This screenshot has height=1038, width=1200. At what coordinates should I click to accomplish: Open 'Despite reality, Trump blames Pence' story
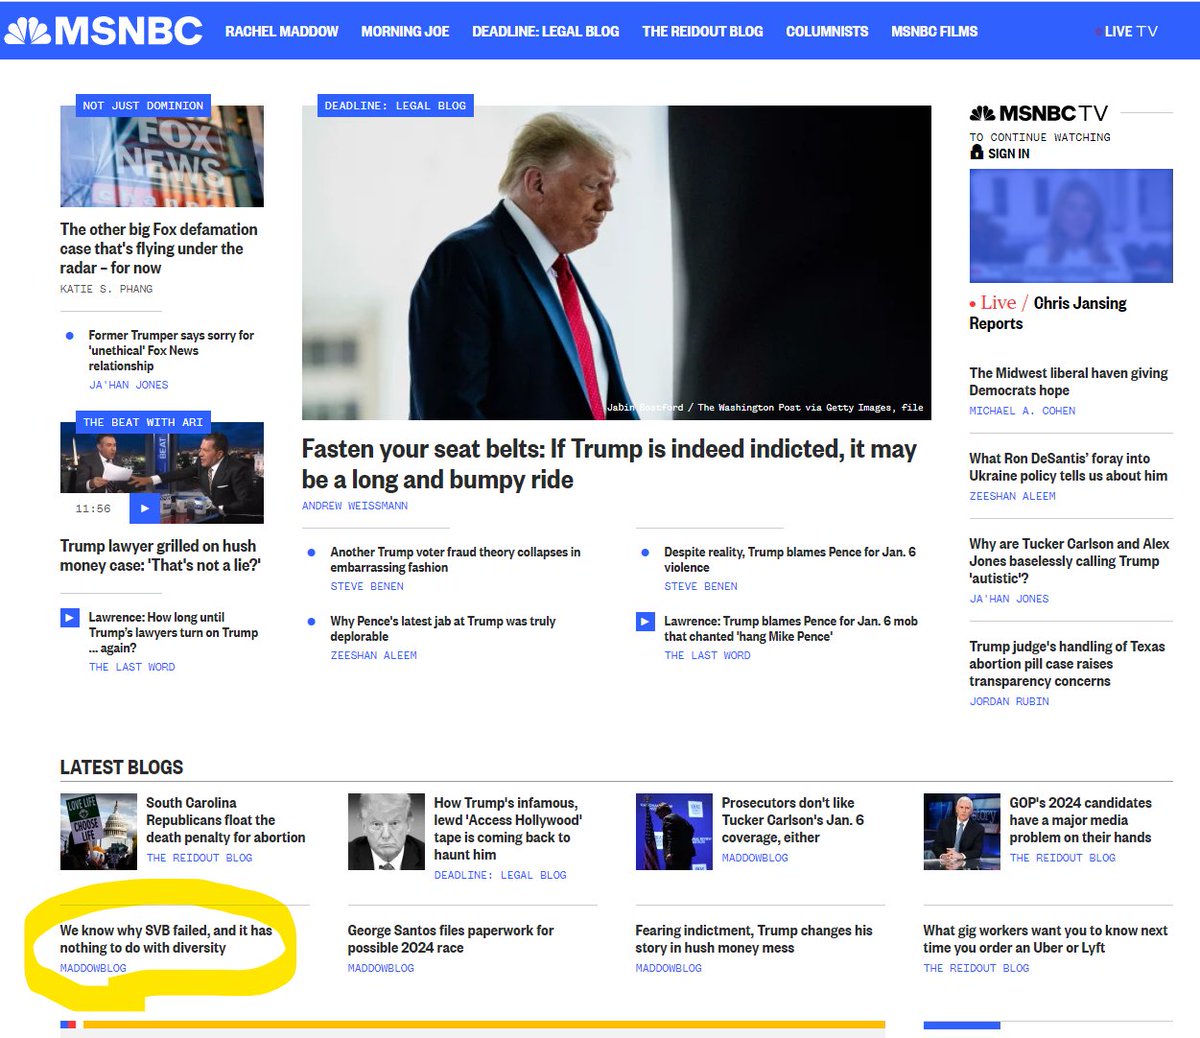click(x=790, y=559)
